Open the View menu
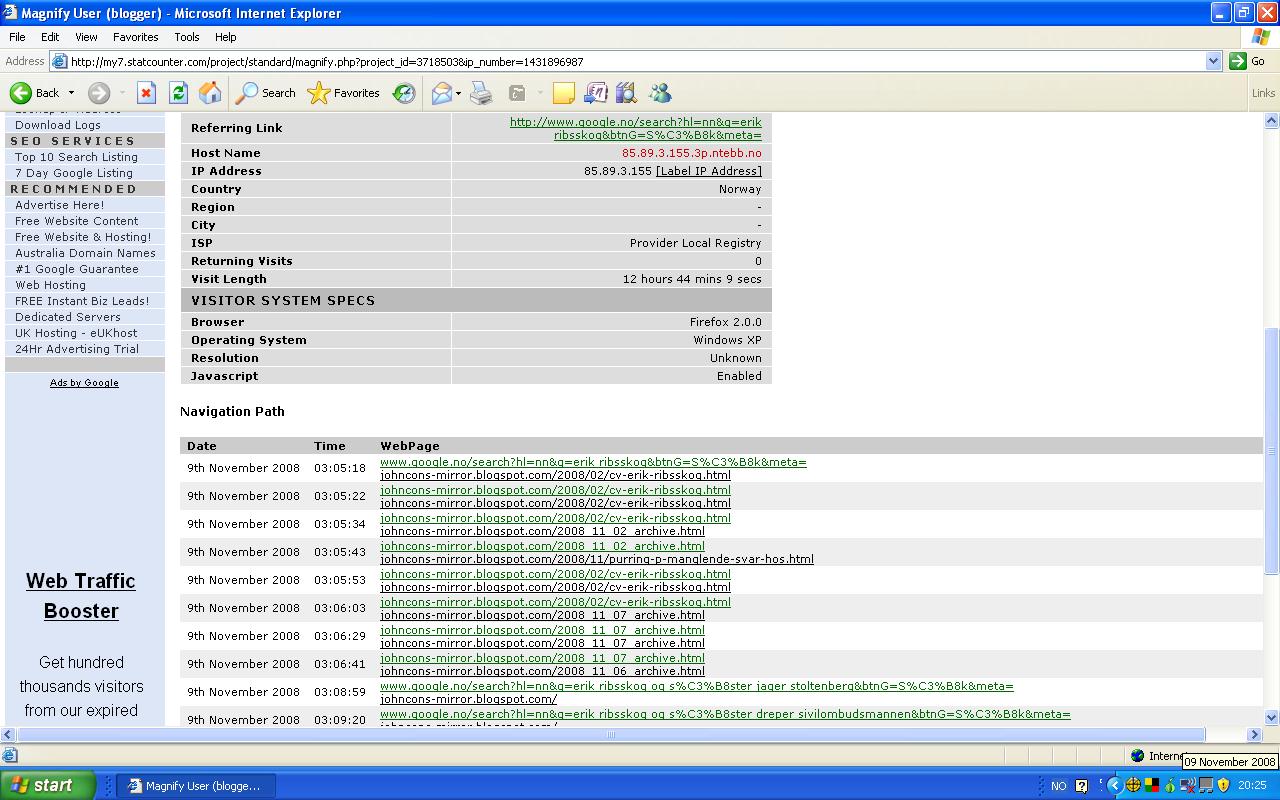This screenshot has width=1280, height=800. pos(86,37)
